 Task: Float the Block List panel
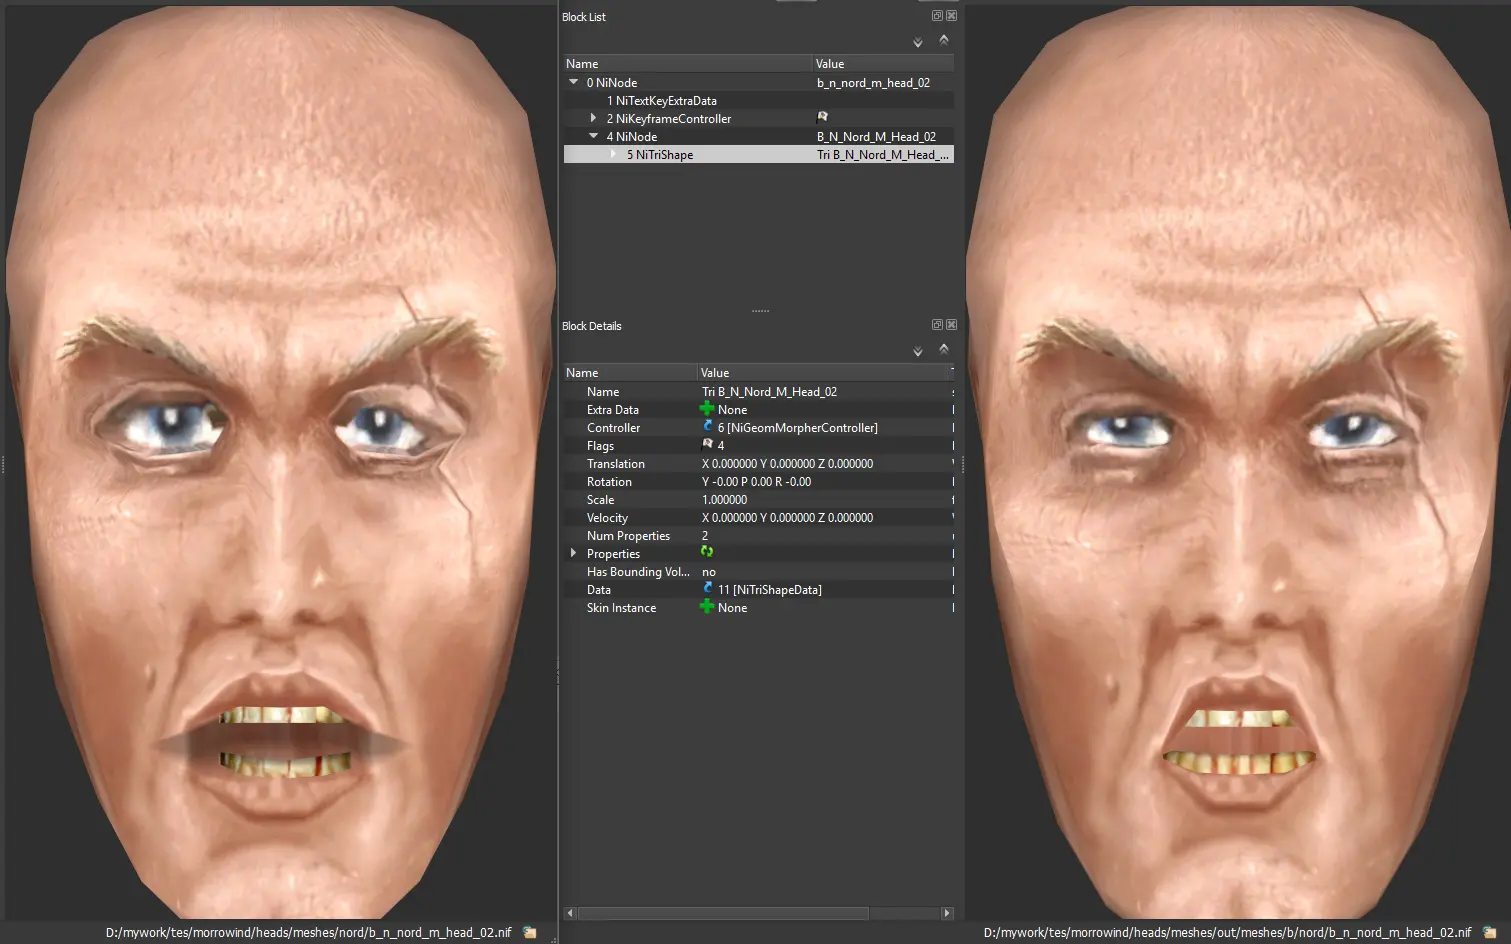(937, 16)
